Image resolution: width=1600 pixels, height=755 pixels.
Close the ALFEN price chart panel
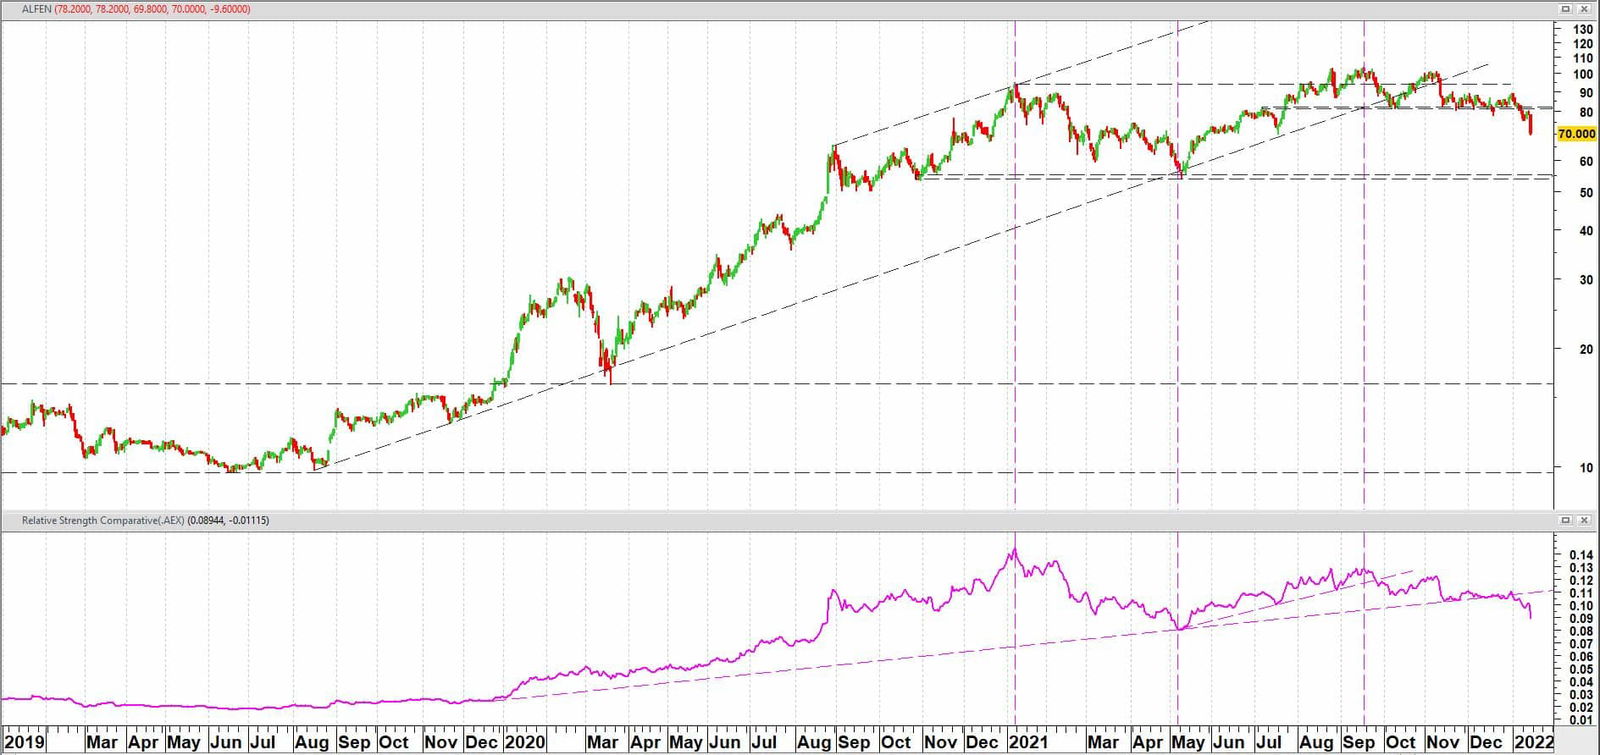coord(1584,9)
